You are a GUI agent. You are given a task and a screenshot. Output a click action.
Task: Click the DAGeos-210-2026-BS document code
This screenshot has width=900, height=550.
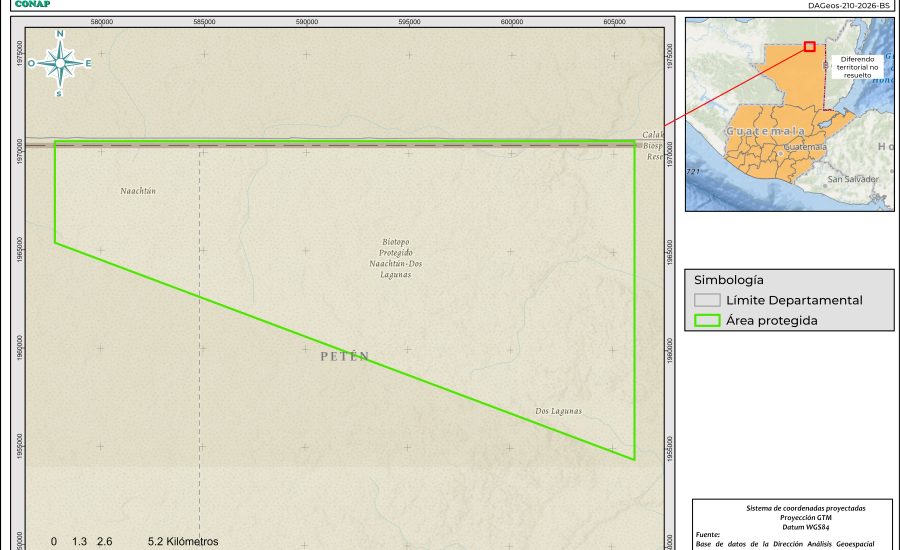coord(848,5)
